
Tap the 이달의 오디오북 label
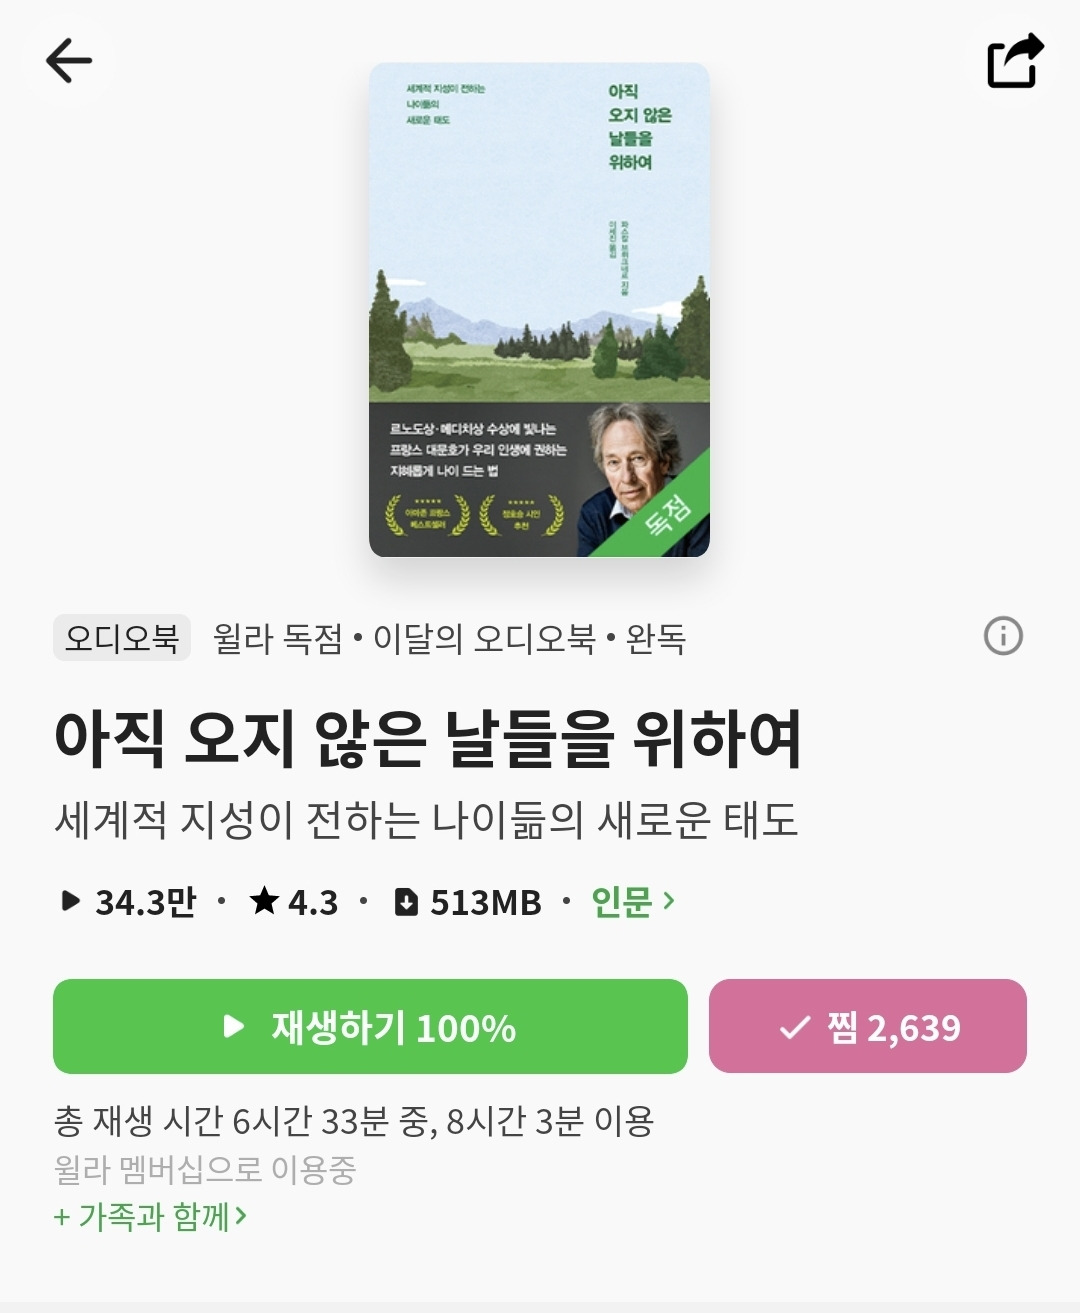coord(485,639)
